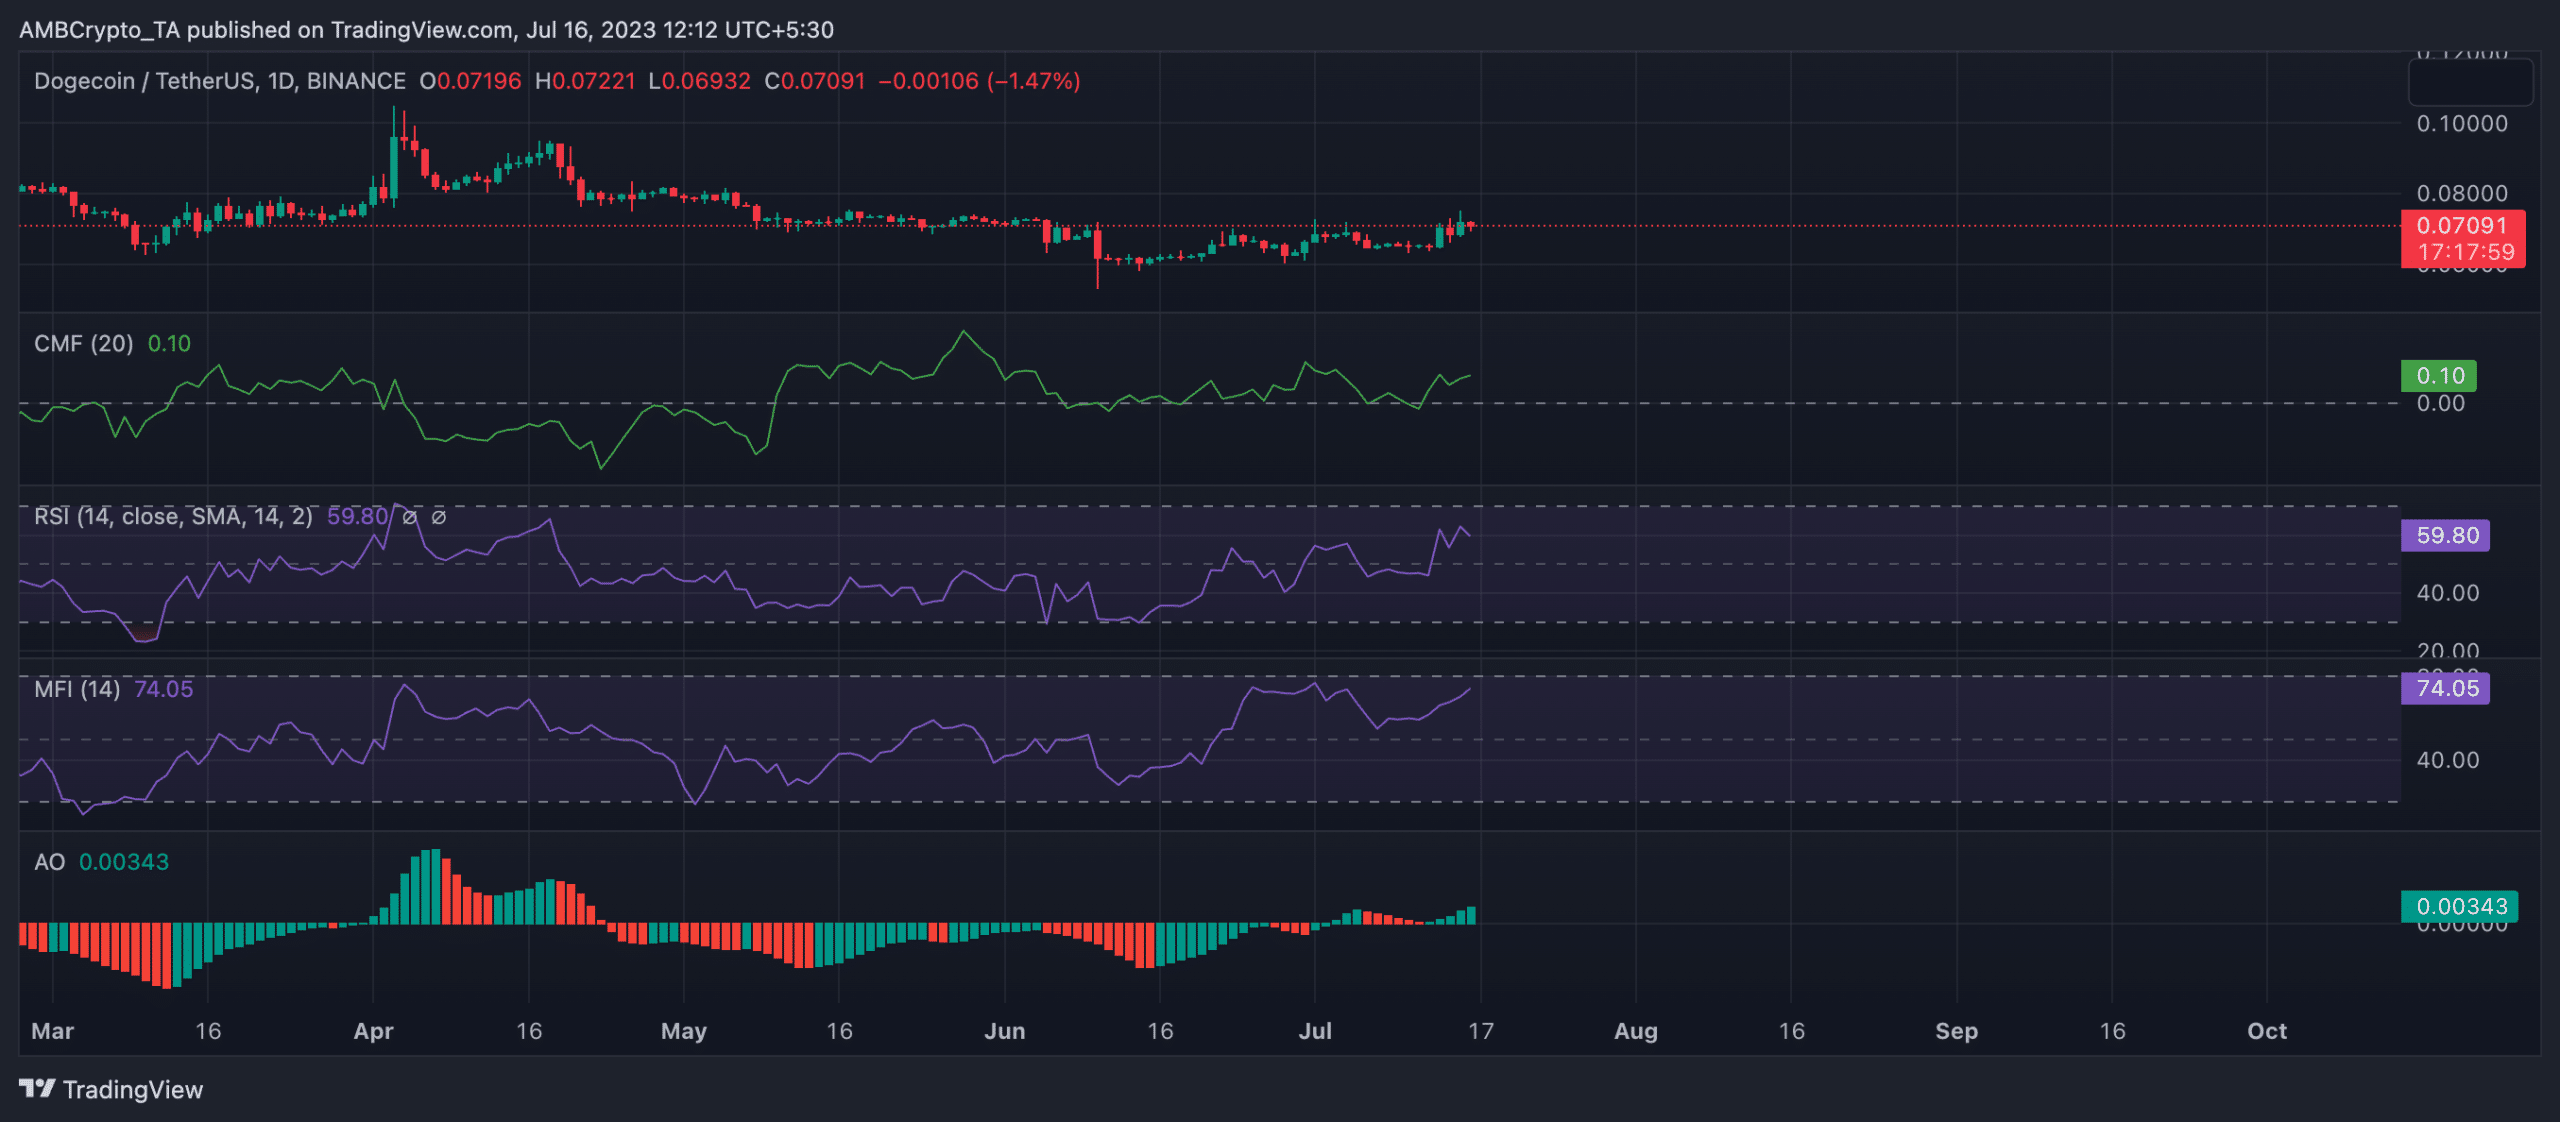Click the open value O0.07196

point(470,81)
